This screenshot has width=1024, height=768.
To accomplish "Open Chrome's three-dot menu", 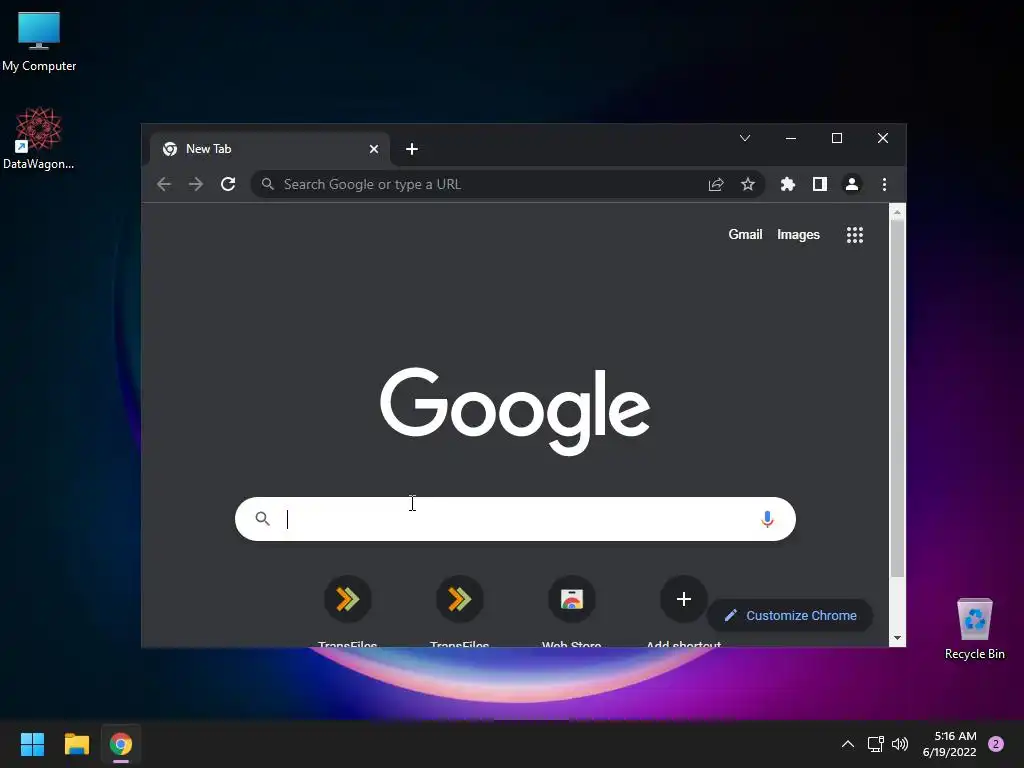I will 884,184.
